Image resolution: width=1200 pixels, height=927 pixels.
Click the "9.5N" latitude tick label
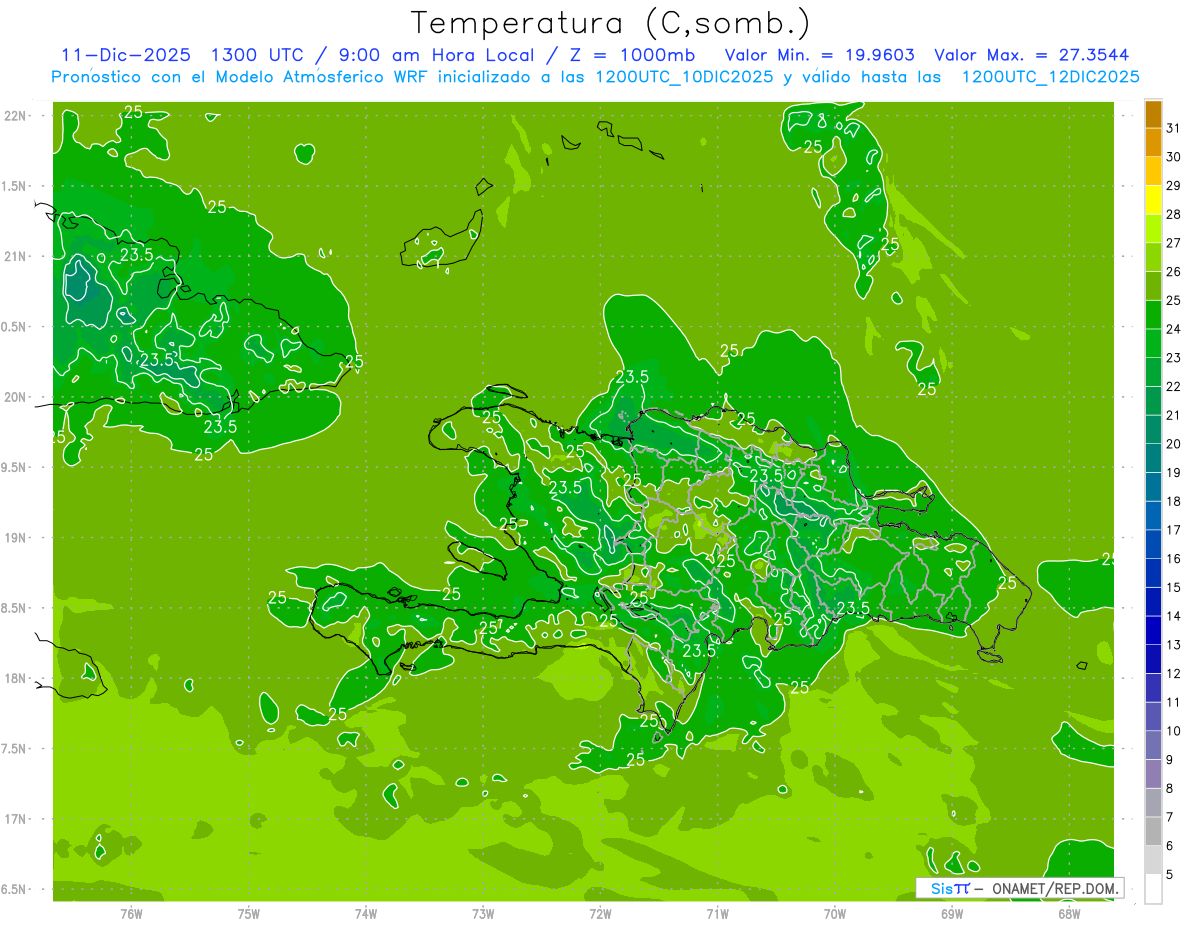tap(14, 467)
